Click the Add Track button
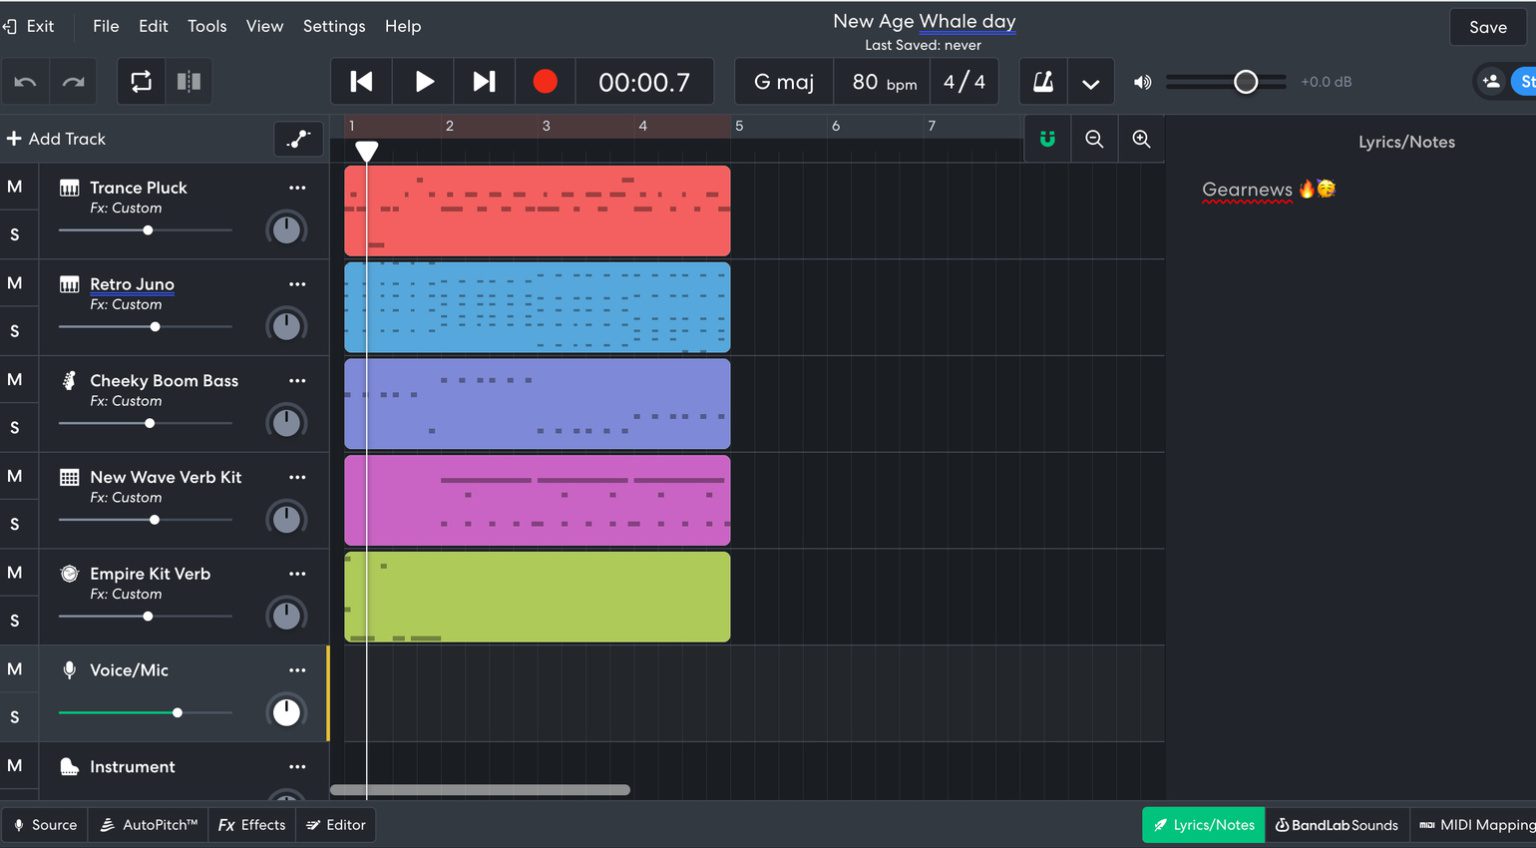 (x=57, y=138)
